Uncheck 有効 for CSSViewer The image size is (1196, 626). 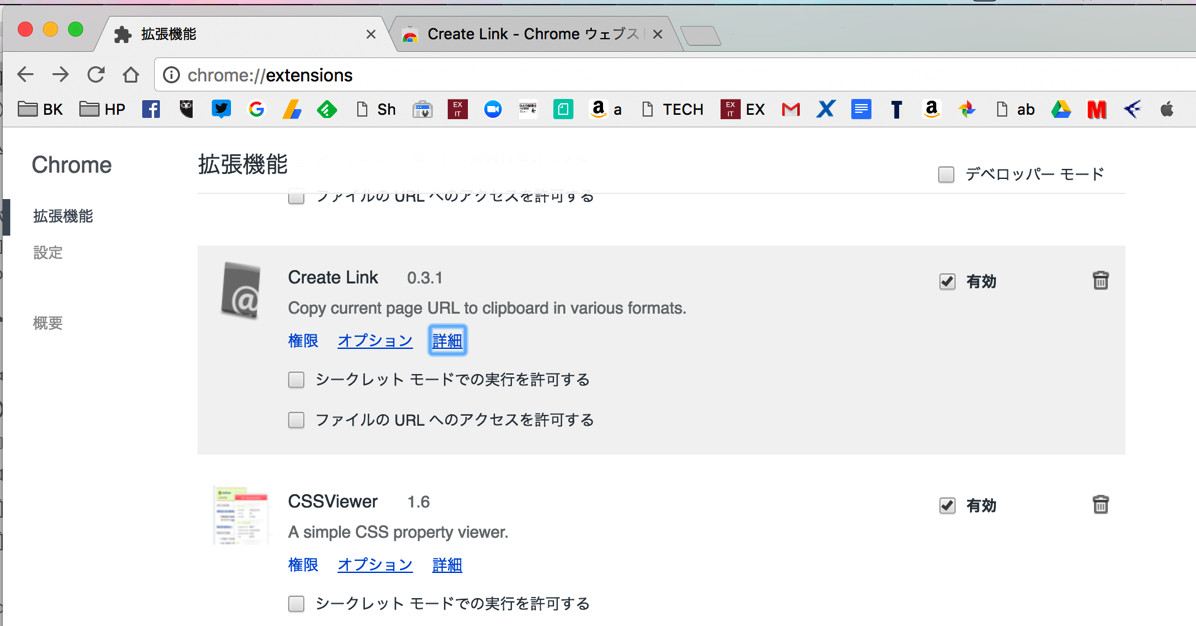[x=947, y=506]
